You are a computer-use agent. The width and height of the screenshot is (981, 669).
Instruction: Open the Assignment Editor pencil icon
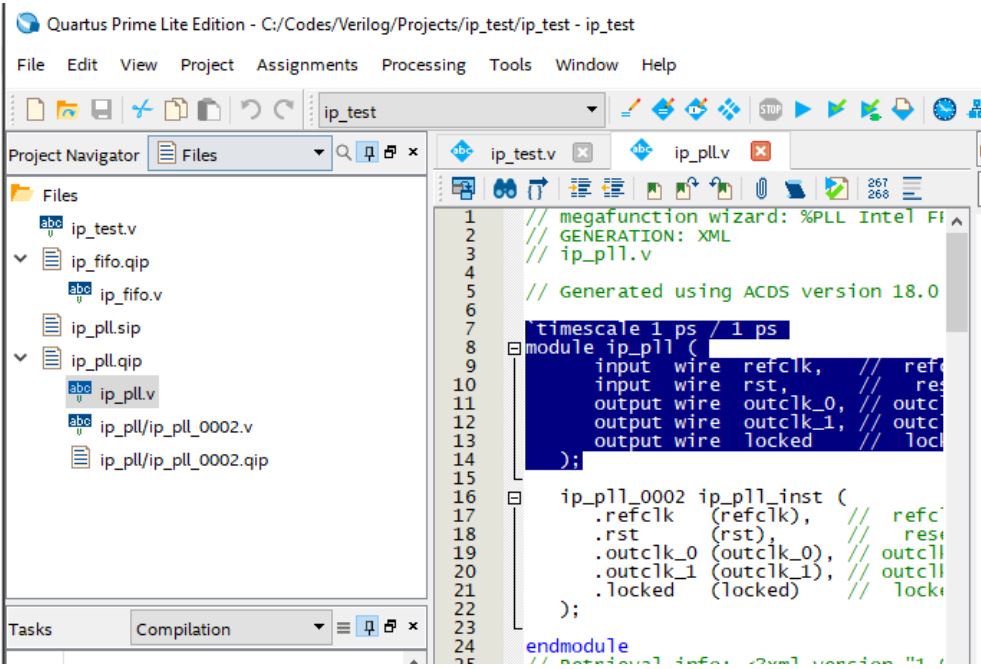click(630, 110)
